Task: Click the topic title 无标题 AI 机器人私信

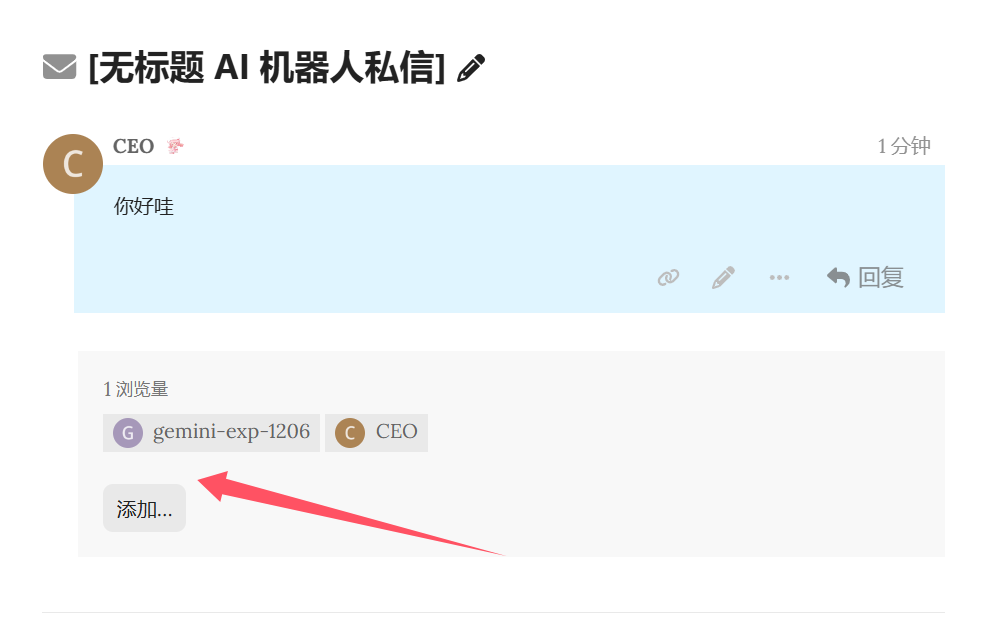Action: [266, 68]
